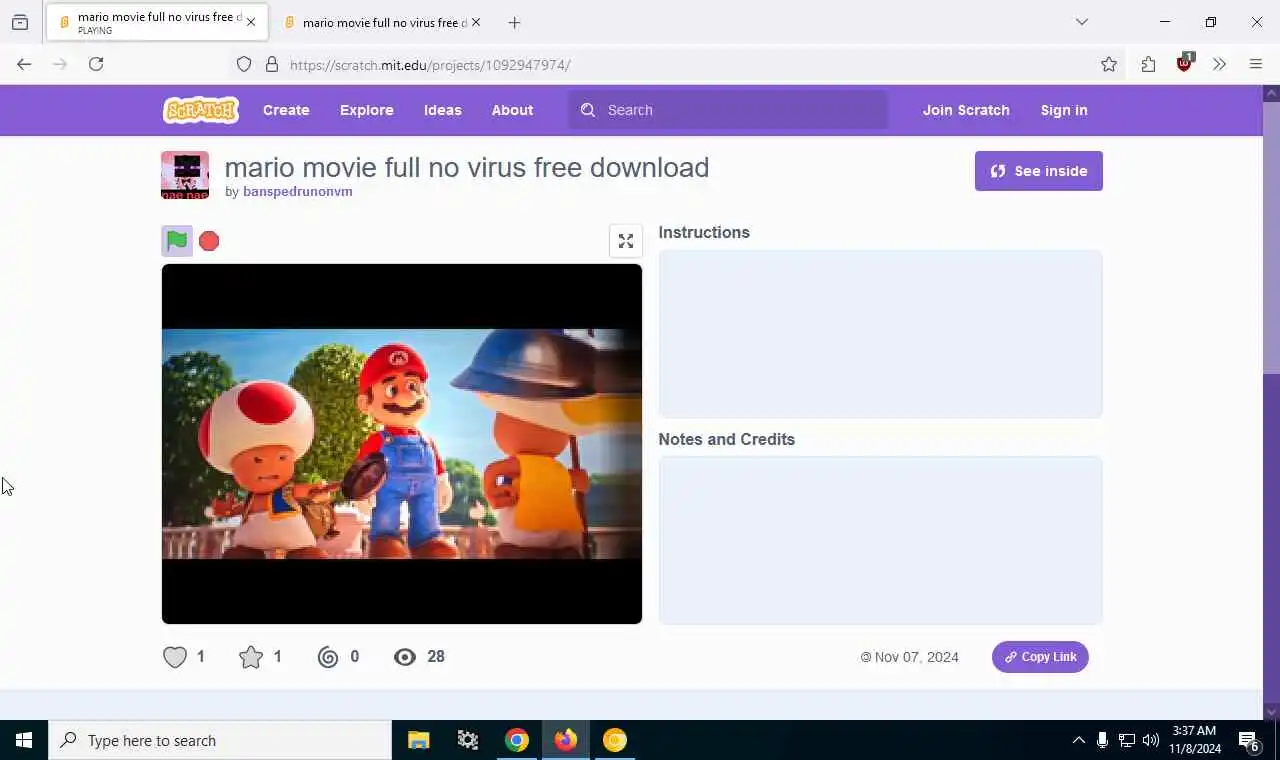Open Firefox application hamburger menu

tap(1256, 64)
